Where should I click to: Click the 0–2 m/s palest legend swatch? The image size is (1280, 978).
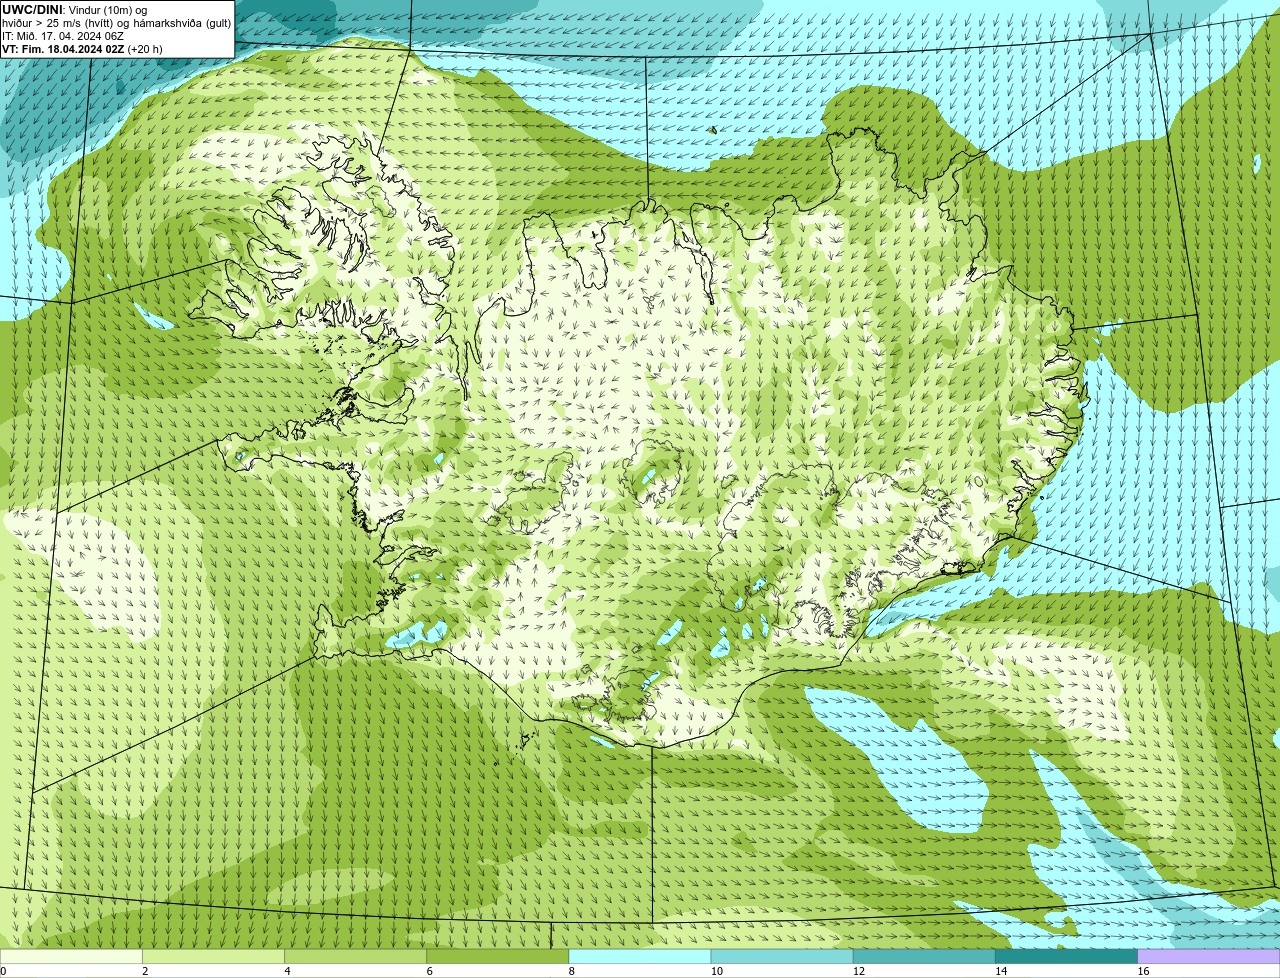tap(71, 957)
